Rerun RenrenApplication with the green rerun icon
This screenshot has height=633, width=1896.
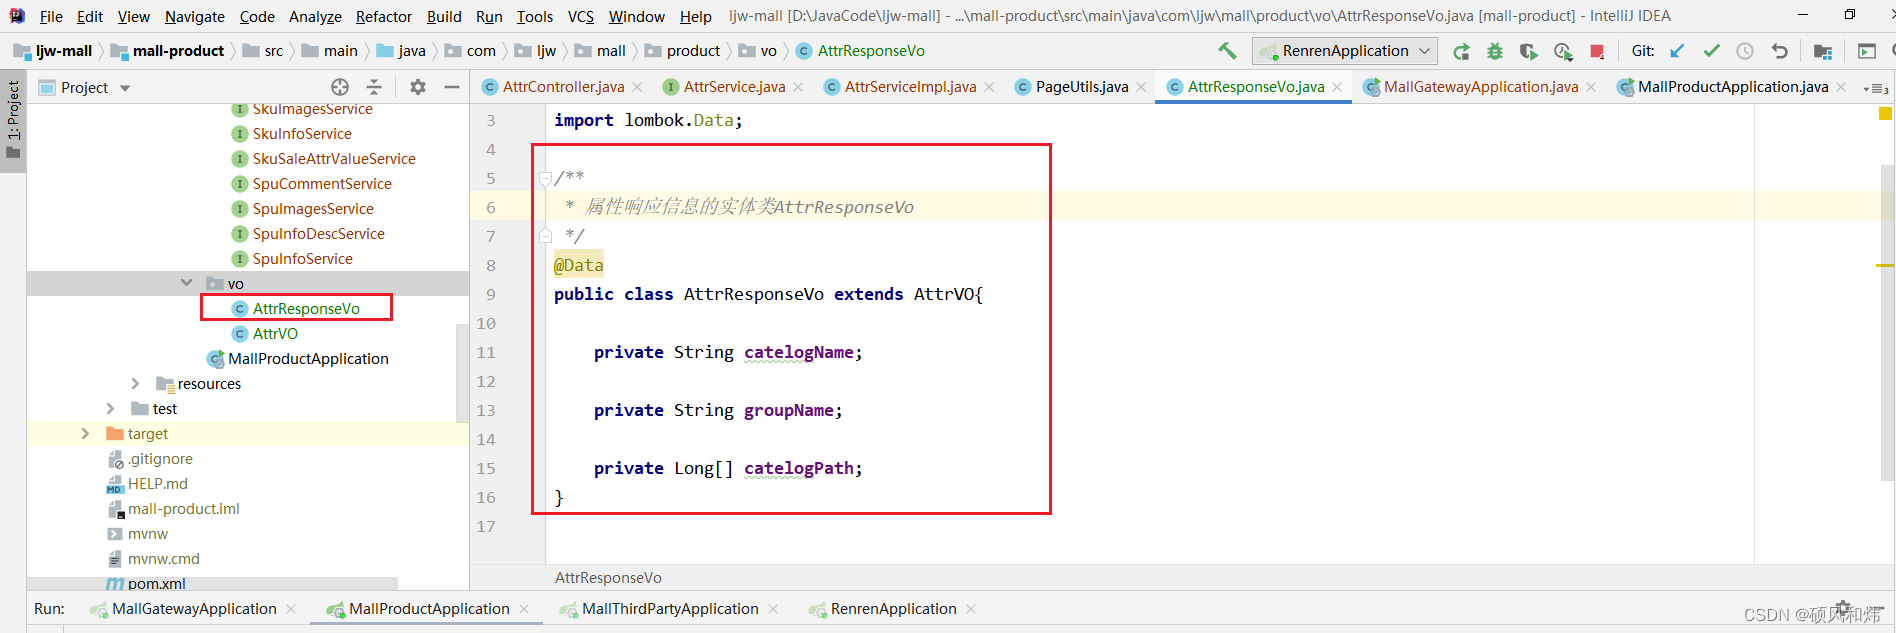1461,51
